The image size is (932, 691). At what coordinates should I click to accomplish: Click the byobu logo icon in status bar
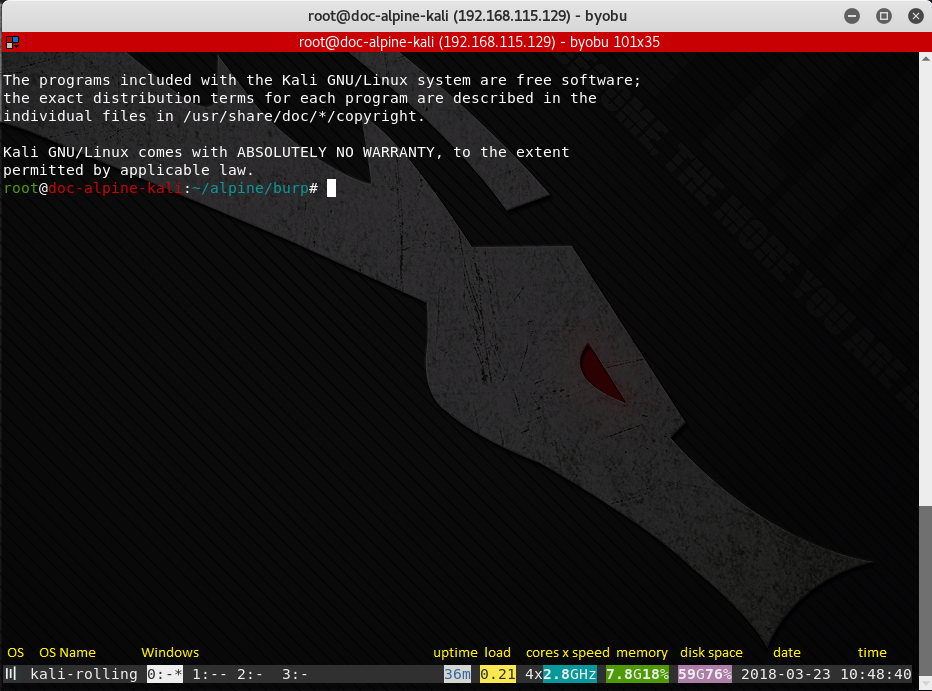[11, 674]
